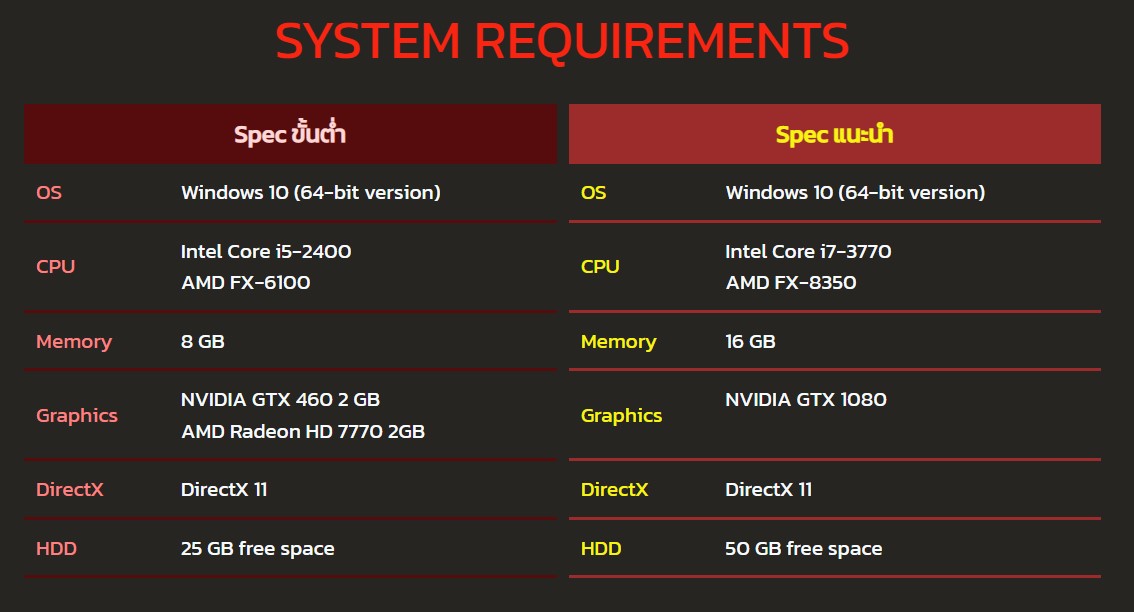Click the yellow HDD label in recommended specs

click(x=601, y=548)
